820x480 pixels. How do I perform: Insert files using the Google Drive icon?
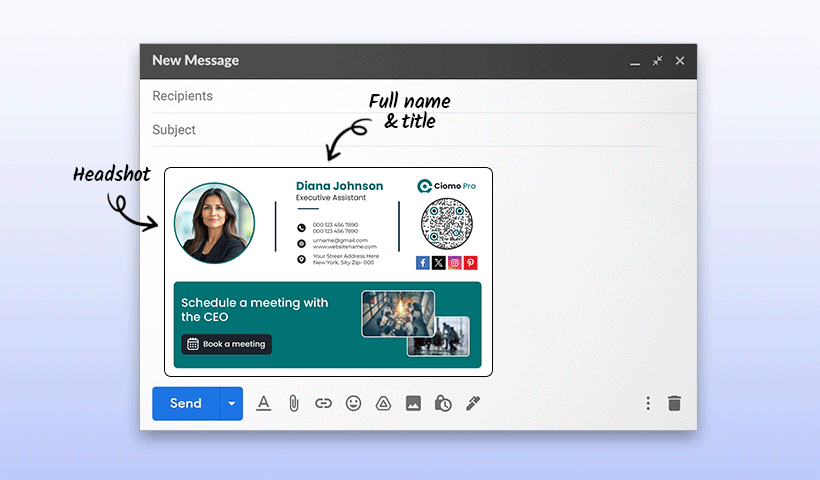tap(382, 403)
